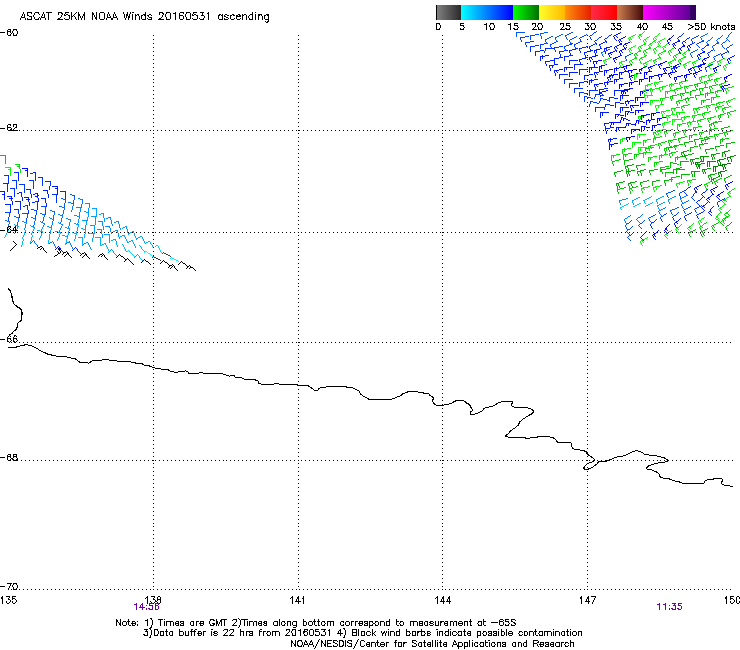Click the '144' longitude label
The image size is (740, 650).
(442, 600)
